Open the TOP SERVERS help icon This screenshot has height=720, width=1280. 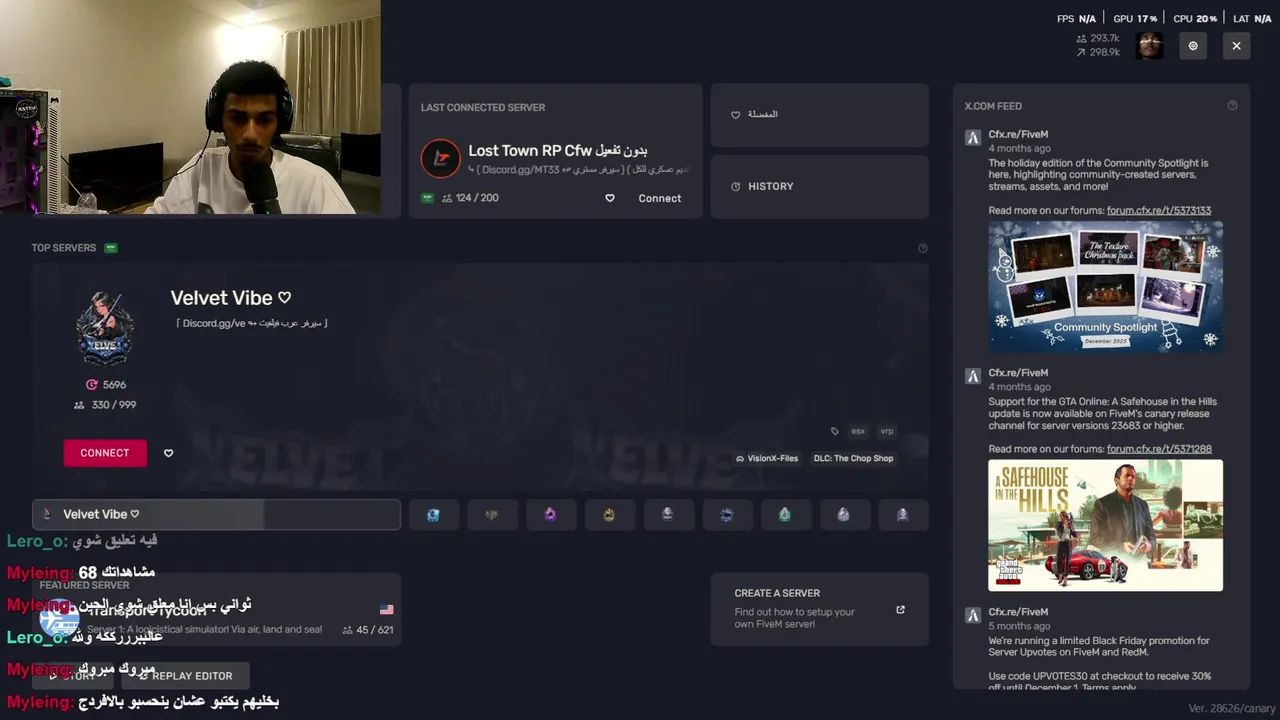coord(923,248)
